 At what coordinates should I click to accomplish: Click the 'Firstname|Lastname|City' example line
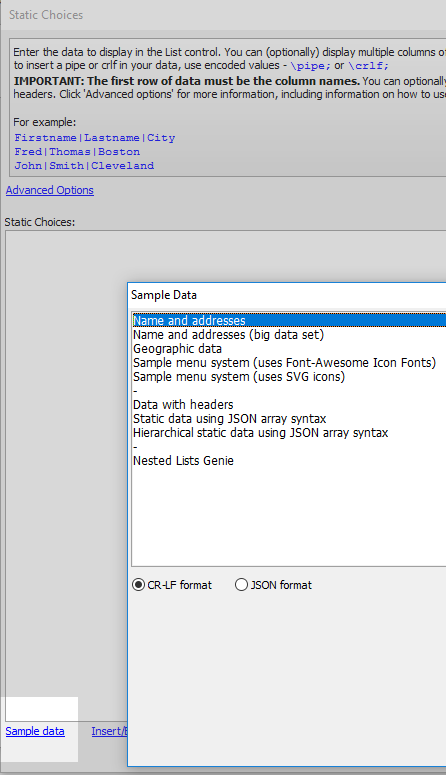point(94,138)
